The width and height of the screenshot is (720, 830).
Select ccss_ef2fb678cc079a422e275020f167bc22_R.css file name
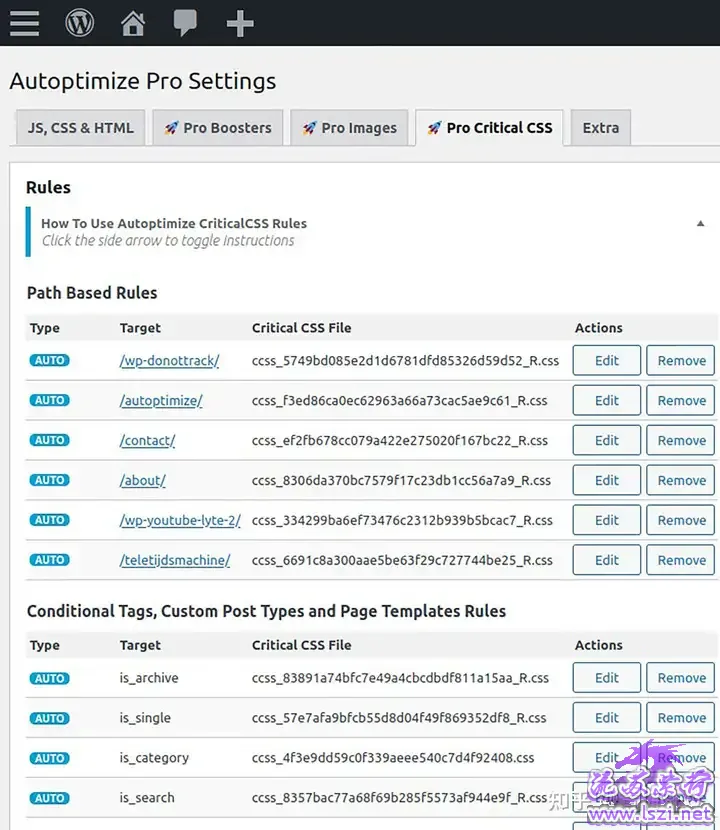(400, 440)
